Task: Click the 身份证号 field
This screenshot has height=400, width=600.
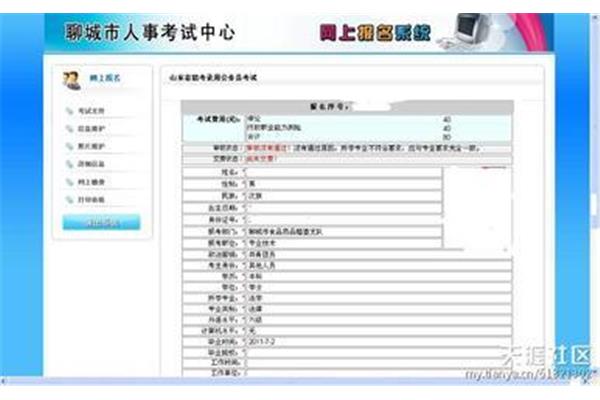Action: pos(344,220)
